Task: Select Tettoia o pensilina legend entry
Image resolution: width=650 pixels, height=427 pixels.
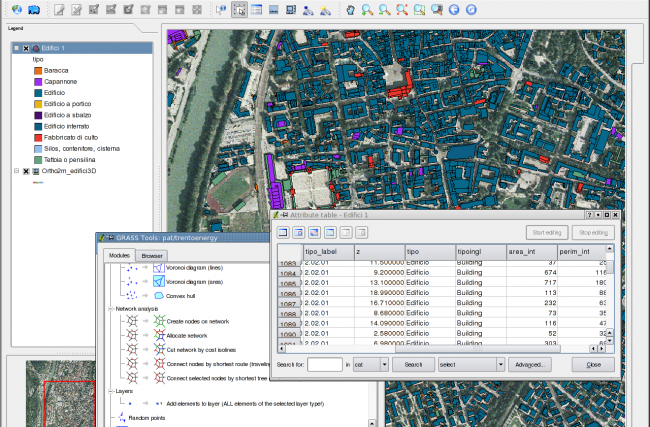Action: pyautogui.click(x=69, y=160)
